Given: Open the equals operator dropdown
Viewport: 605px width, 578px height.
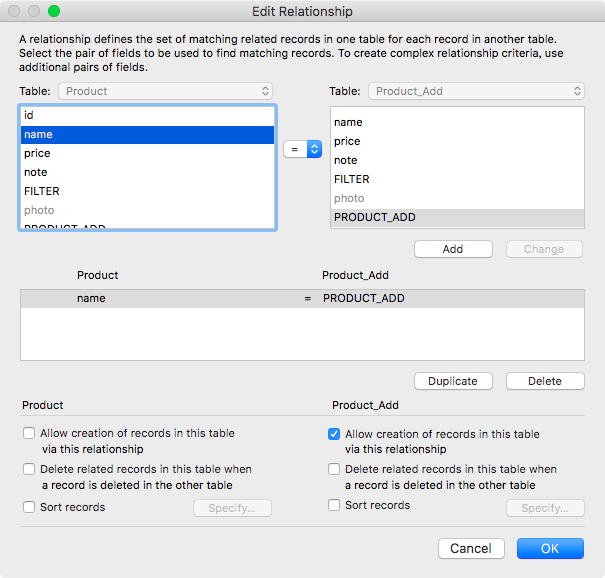Looking at the screenshot, I should [302, 149].
